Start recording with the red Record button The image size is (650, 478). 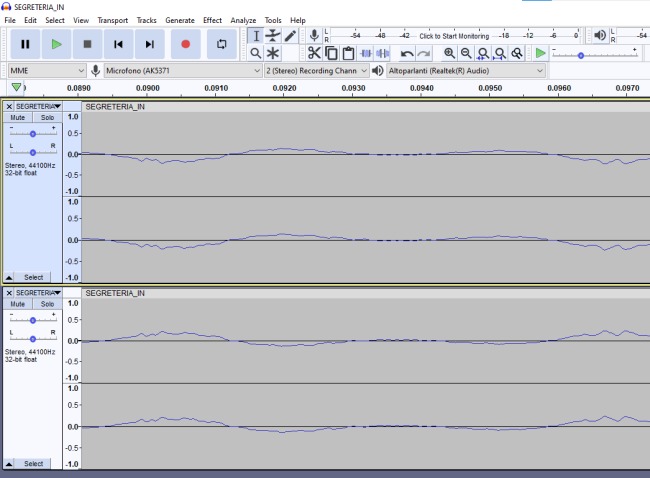coord(186,44)
